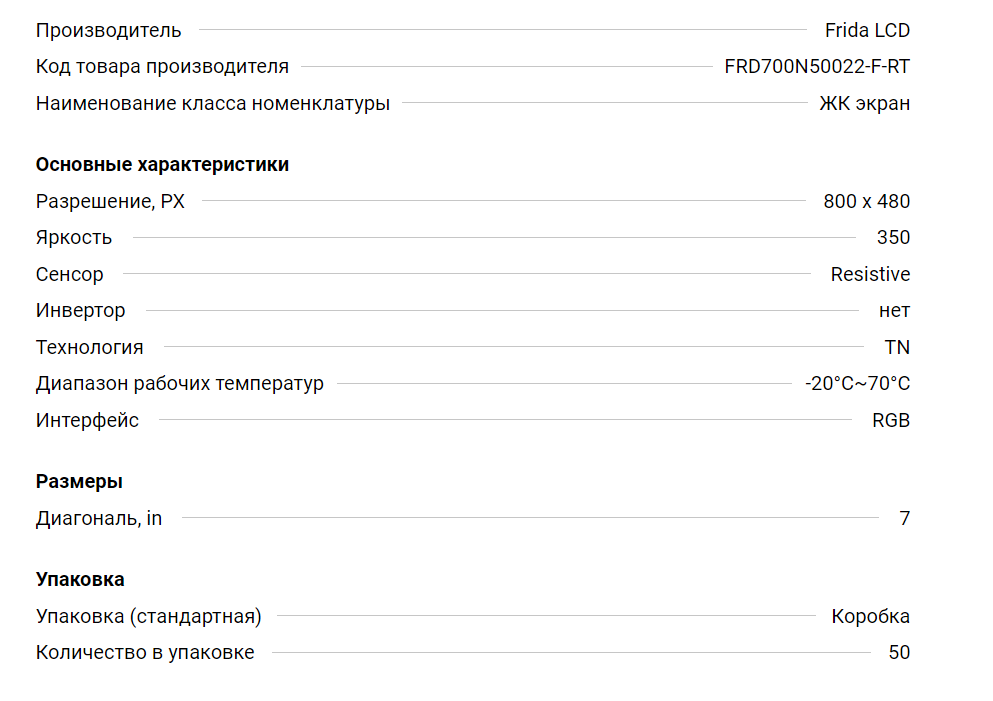The width and height of the screenshot is (993, 701).
Task: Click the Коробка packaging value
Action: [870, 616]
